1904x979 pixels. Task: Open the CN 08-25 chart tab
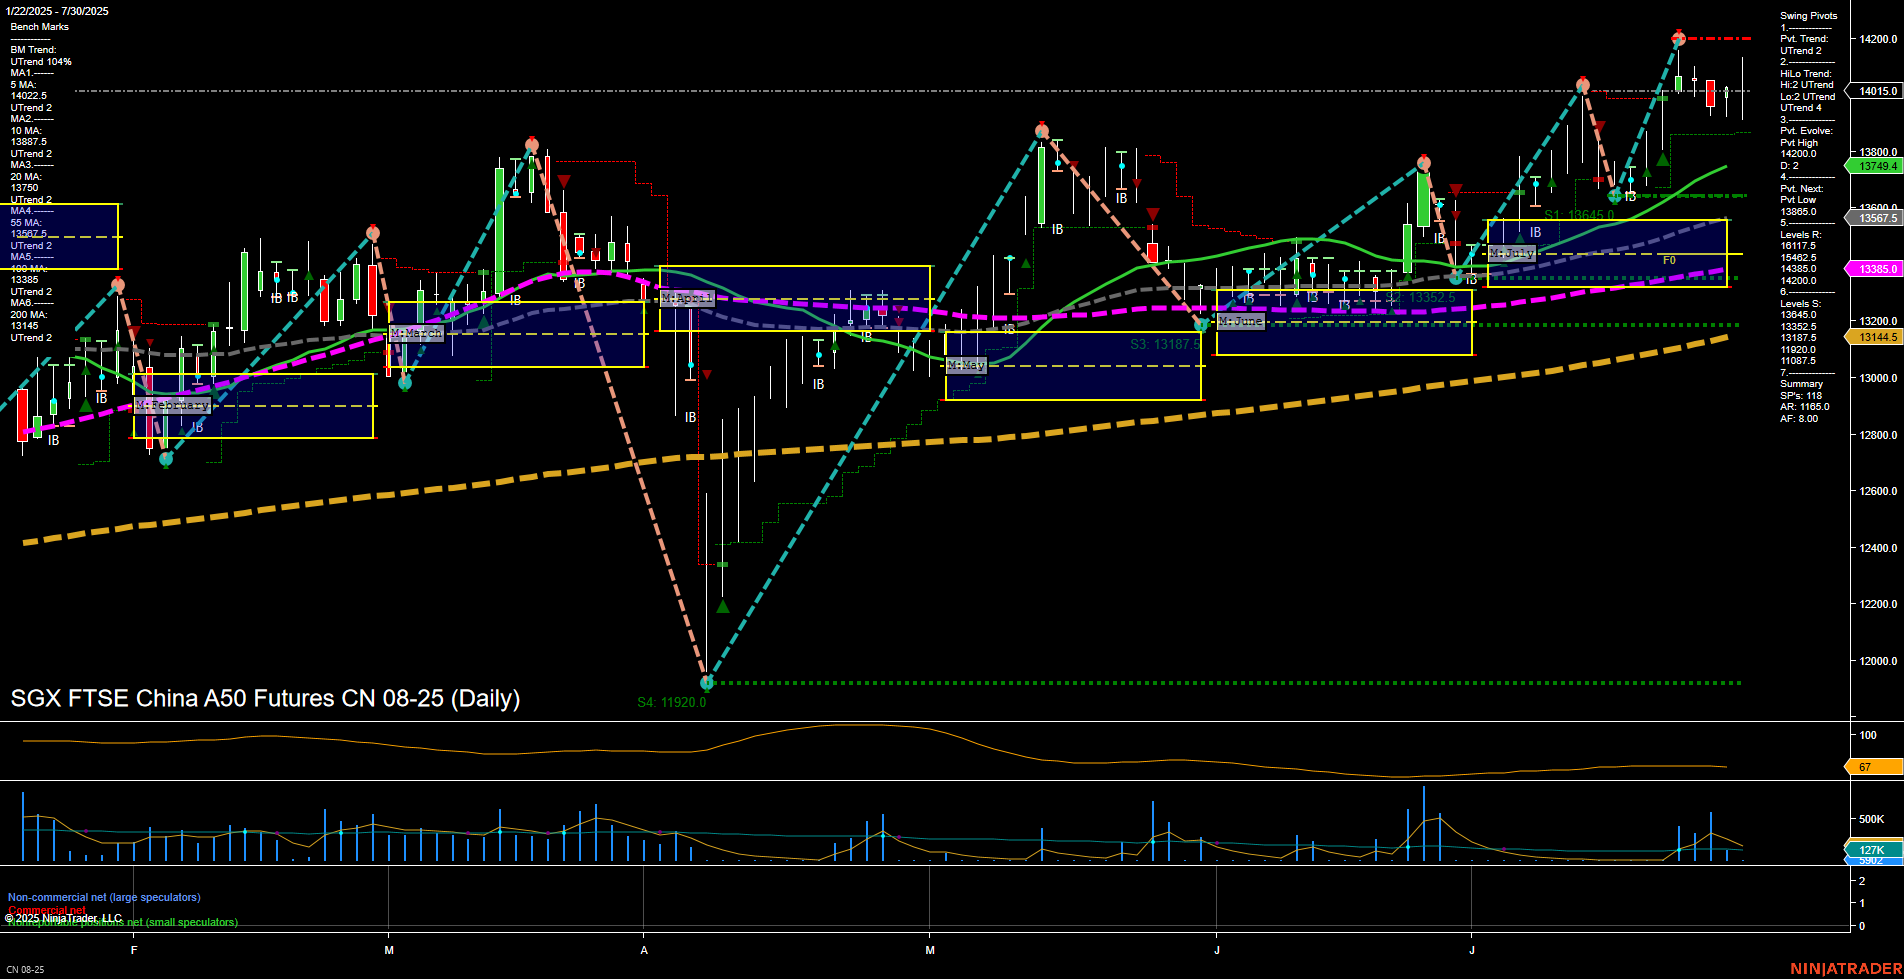point(25,969)
